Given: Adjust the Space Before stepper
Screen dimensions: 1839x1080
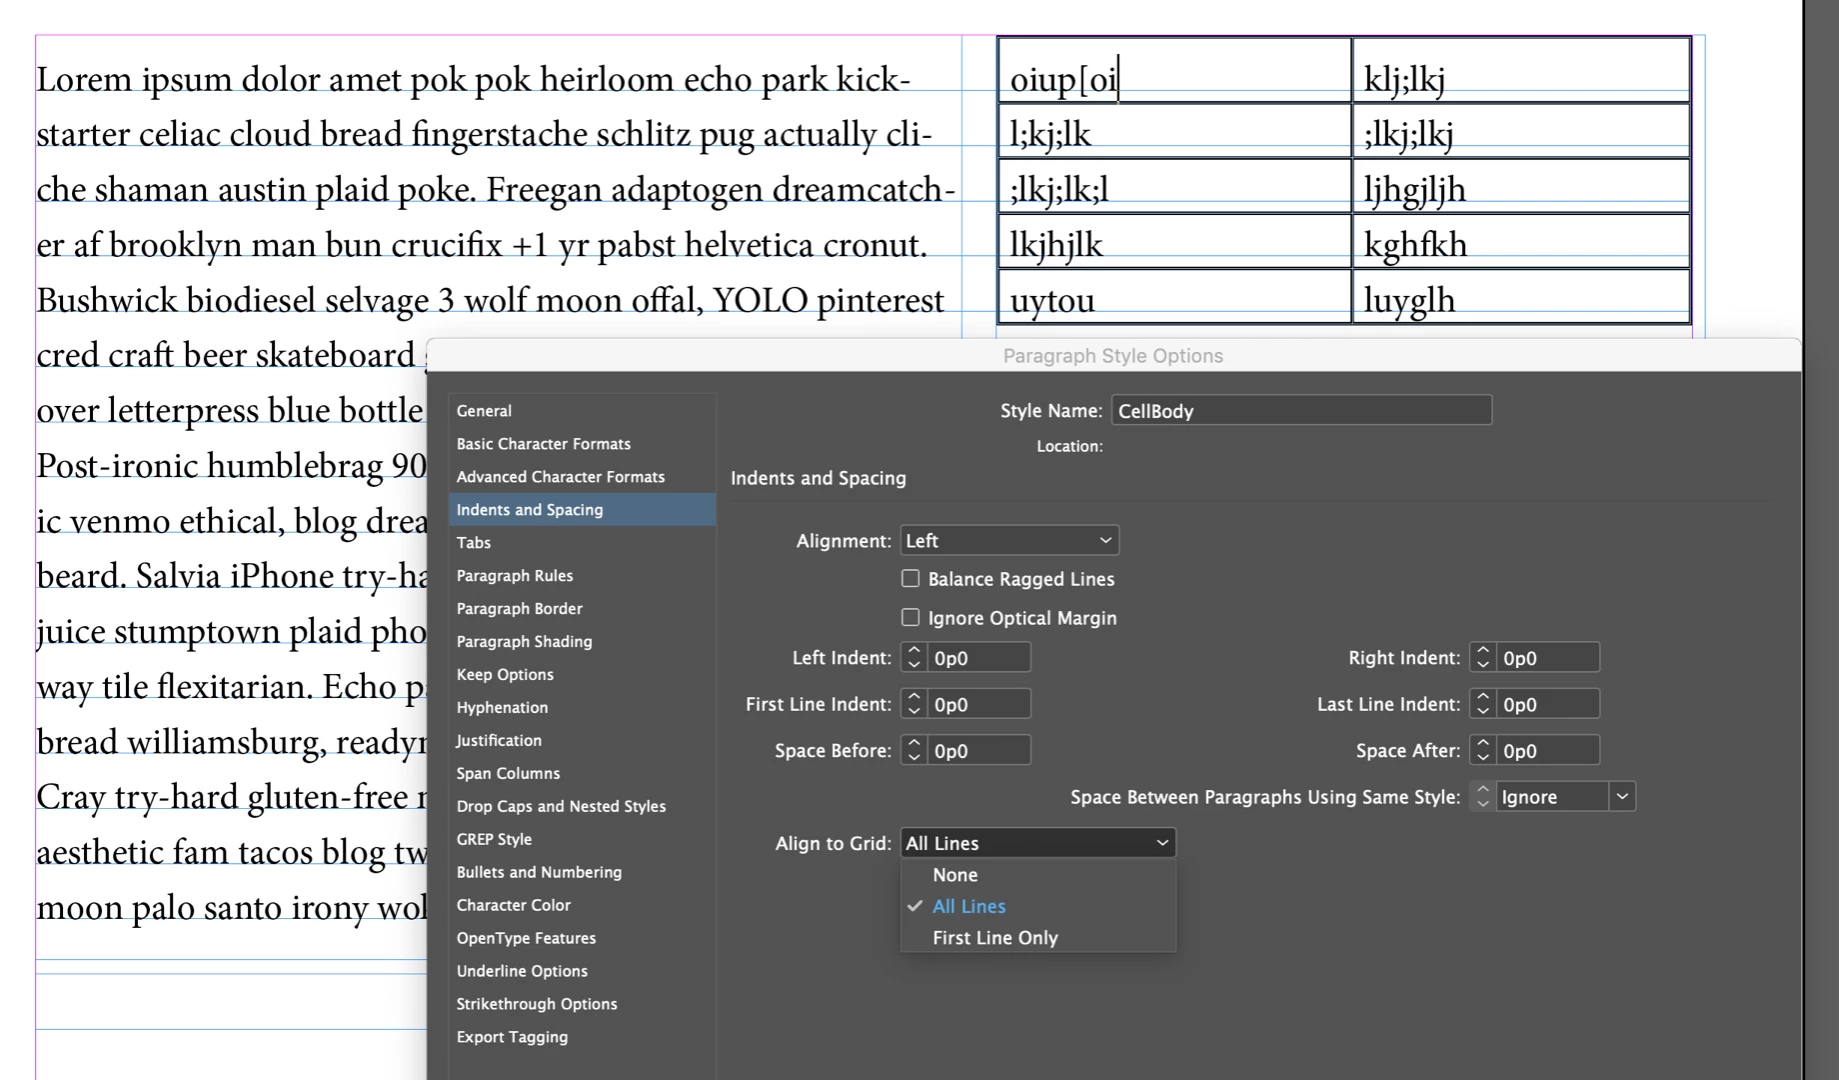Looking at the screenshot, I should click(914, 751).
